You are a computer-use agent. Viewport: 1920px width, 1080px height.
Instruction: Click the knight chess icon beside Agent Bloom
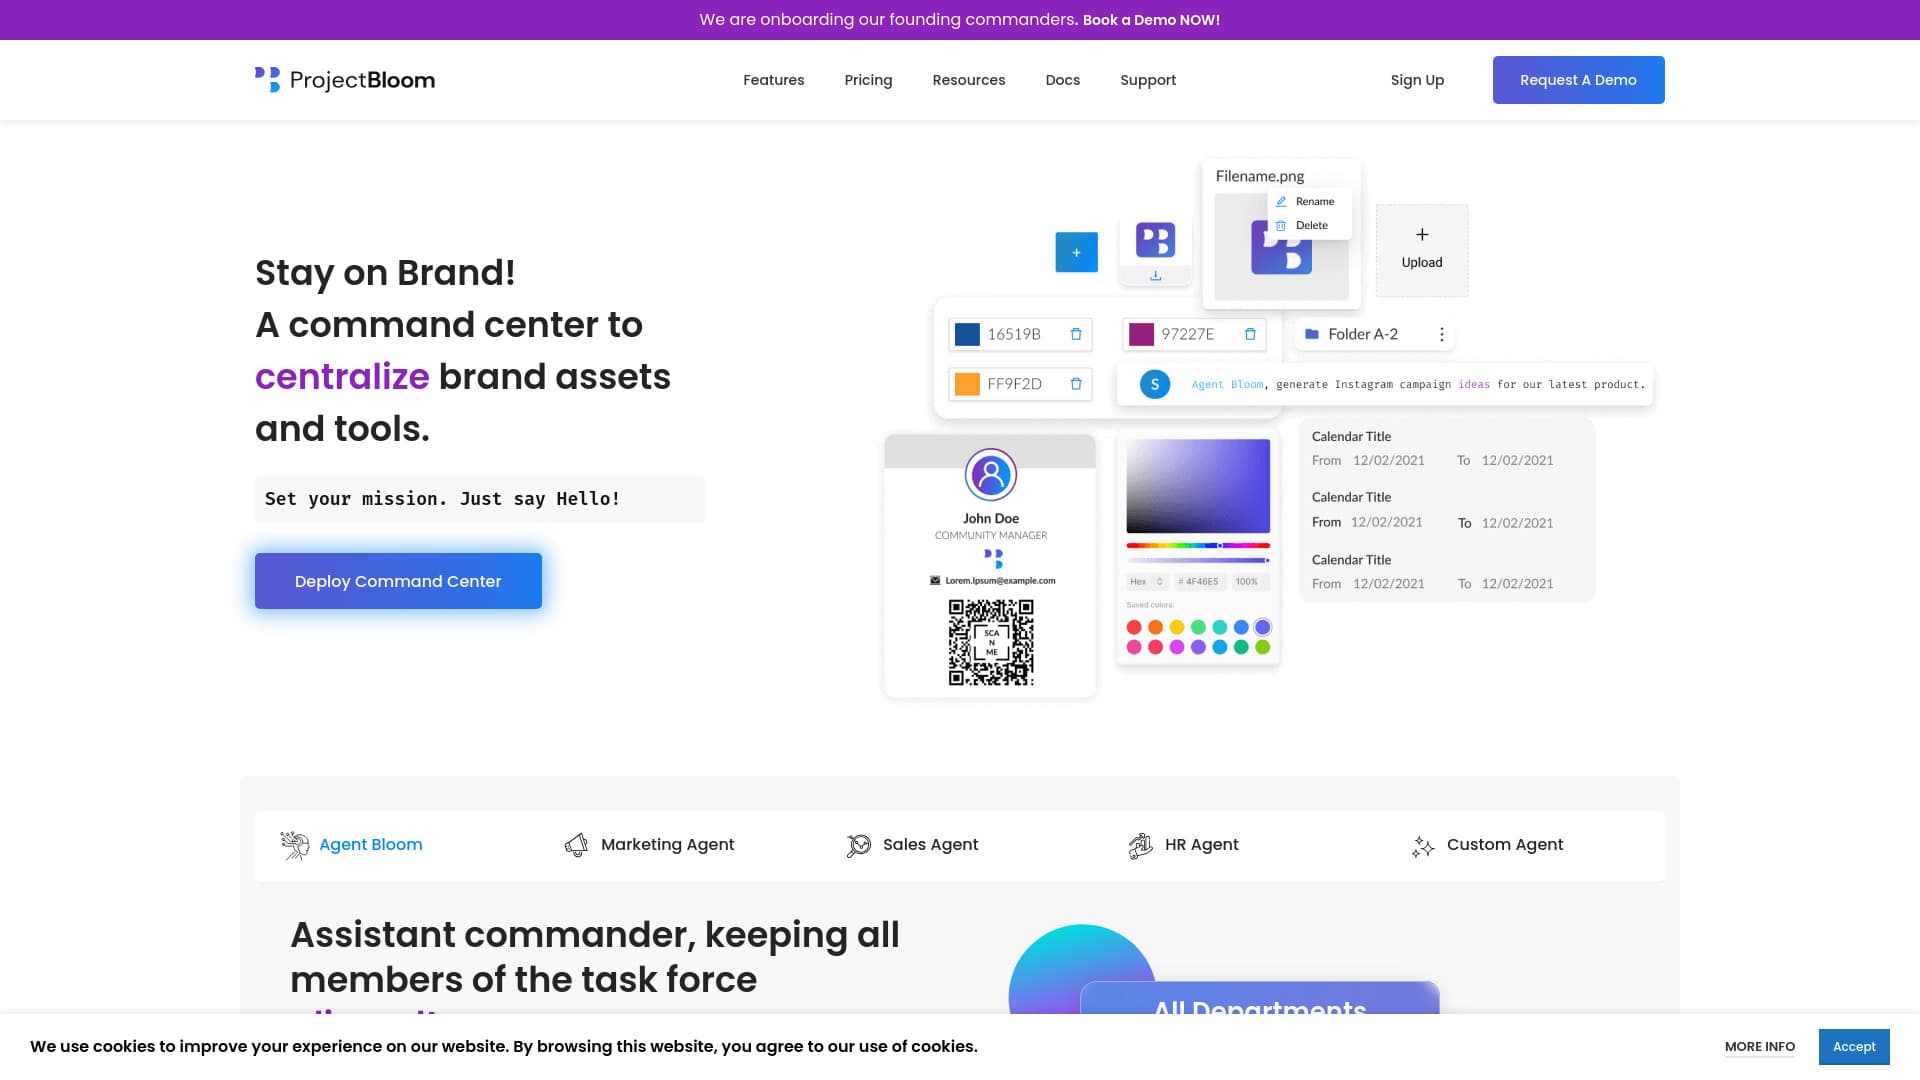(294, 845)
